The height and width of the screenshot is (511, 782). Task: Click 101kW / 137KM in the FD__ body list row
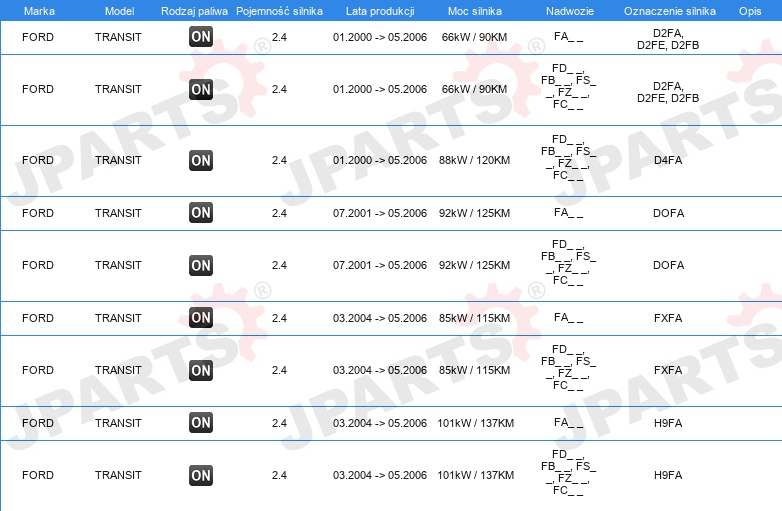point(475,476)
